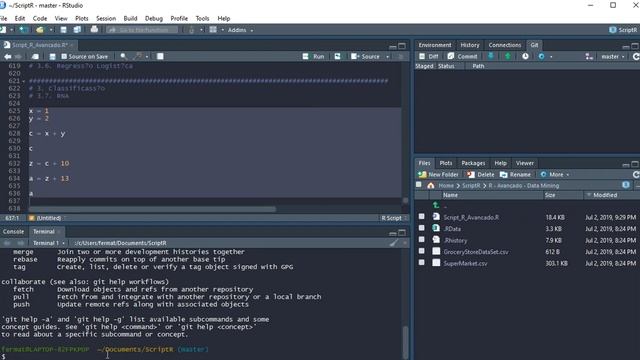This screenshot has height=360, width=640.
Task: Click the code tools wand icon
Action: click(x=139, y=56)
